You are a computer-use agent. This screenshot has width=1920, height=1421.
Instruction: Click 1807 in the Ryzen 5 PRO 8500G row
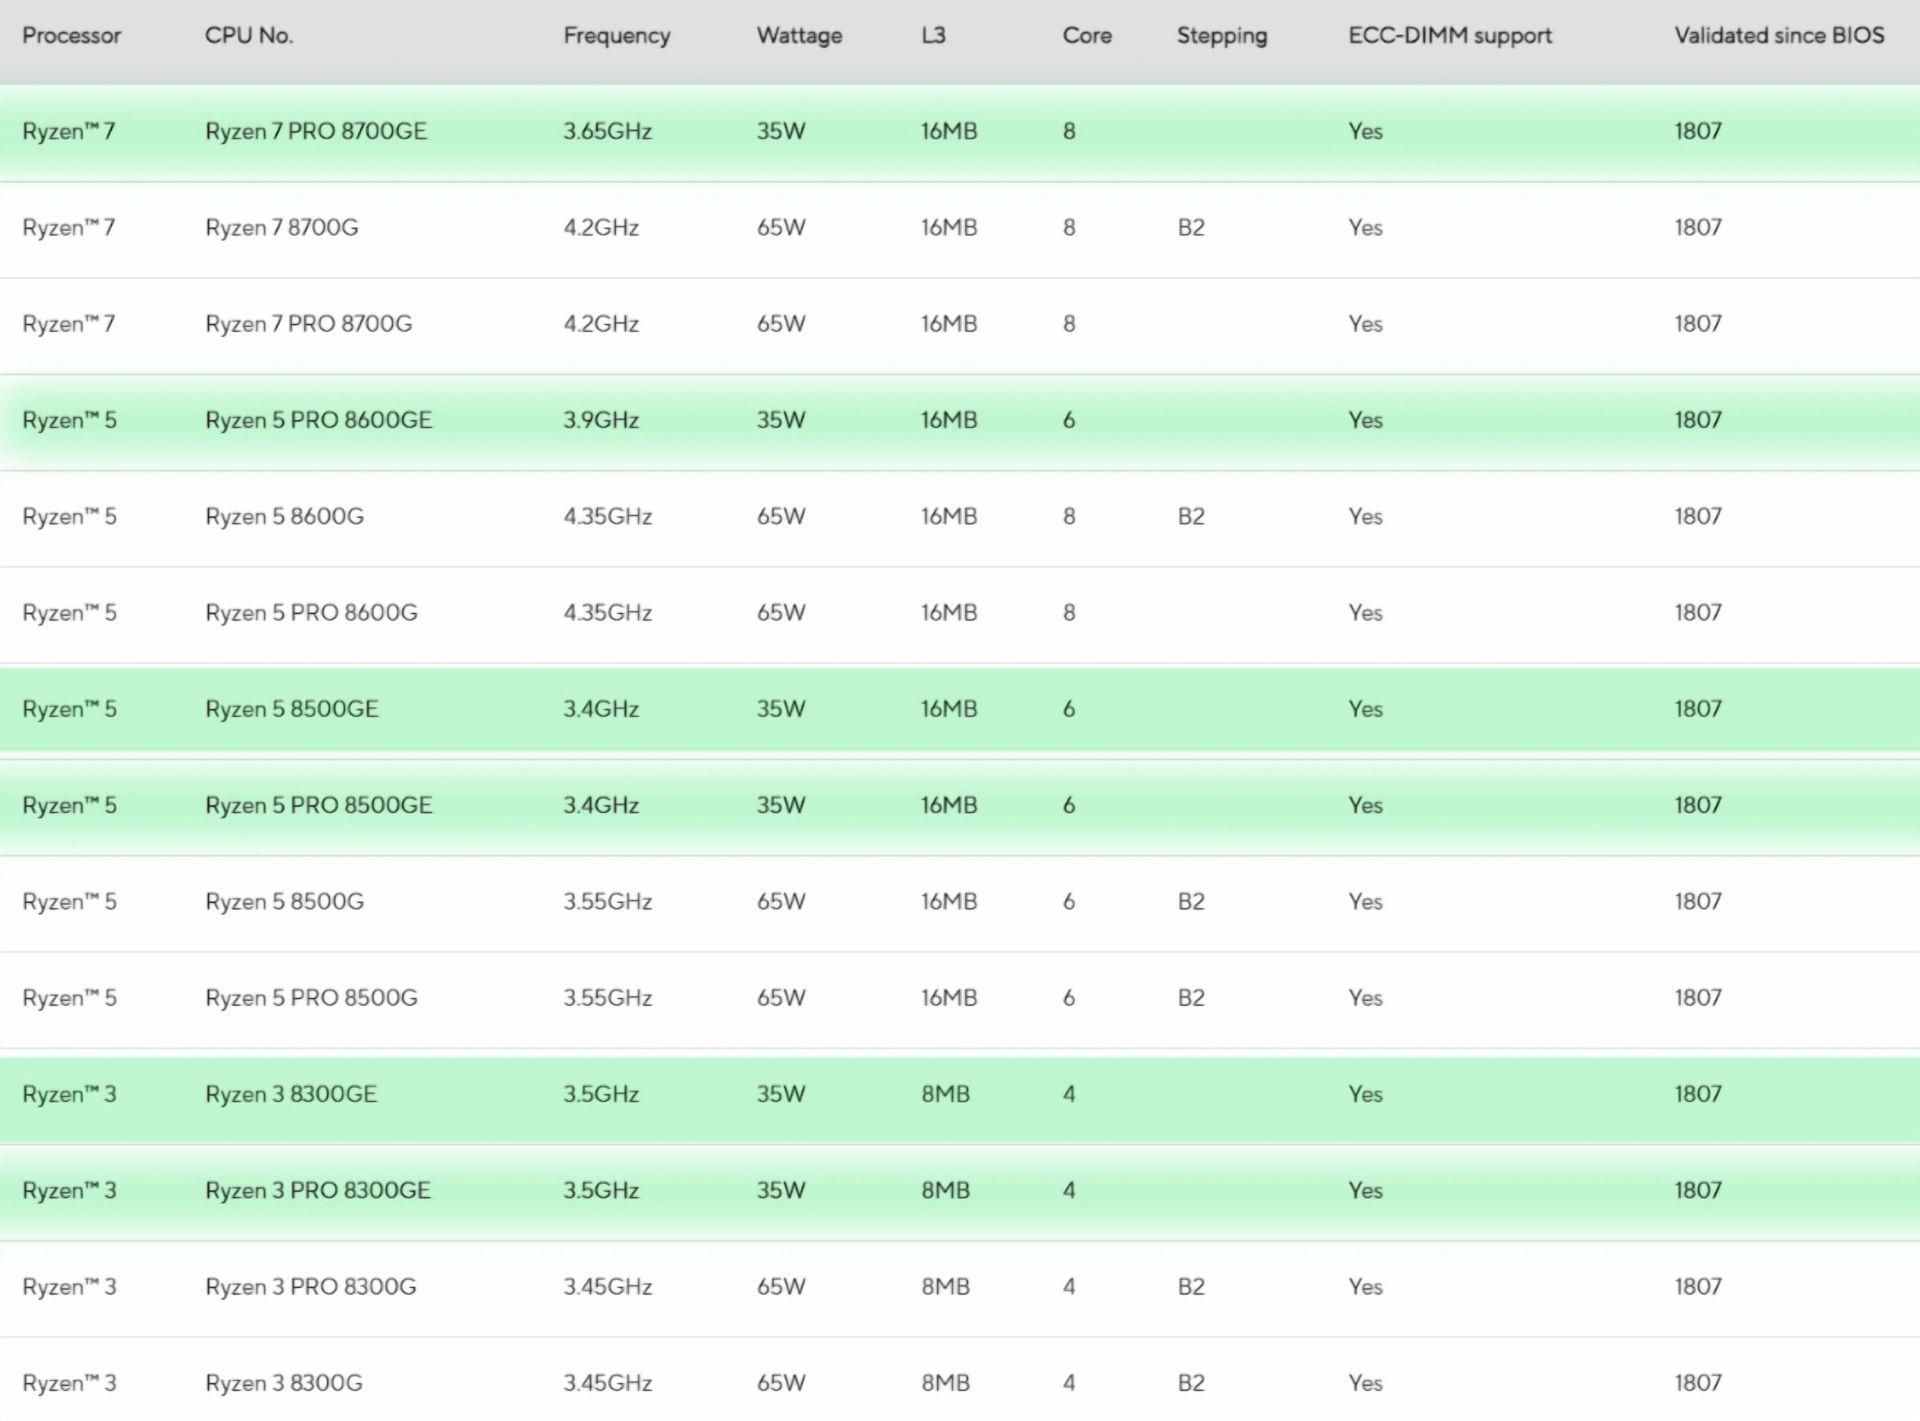(1698, 998)
